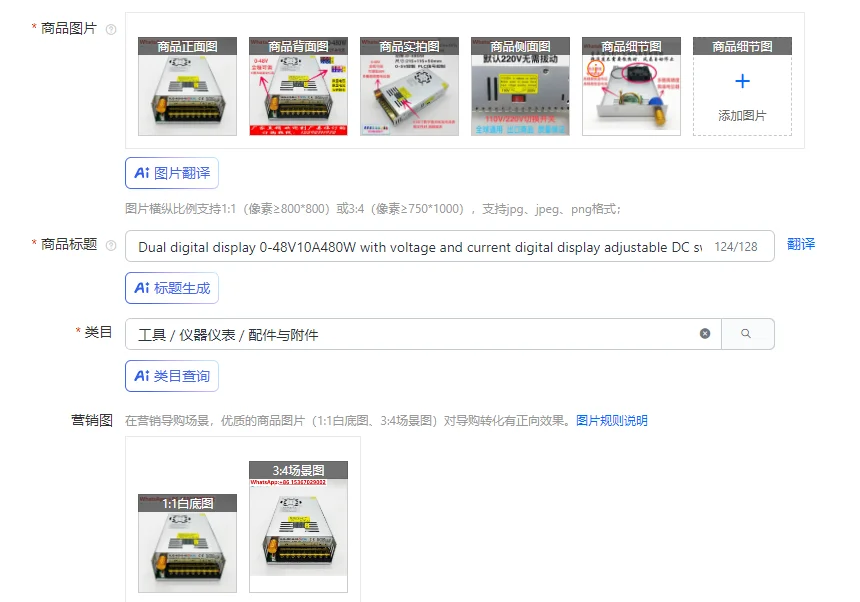Click the 商品标题 input field
This screenshot has height=602, width=860.
coord(450,246)
